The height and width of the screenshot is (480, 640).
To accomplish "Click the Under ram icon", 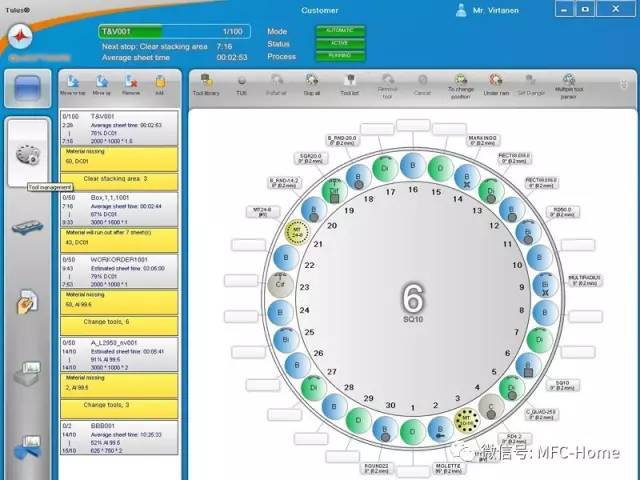I will pos(495,83).
